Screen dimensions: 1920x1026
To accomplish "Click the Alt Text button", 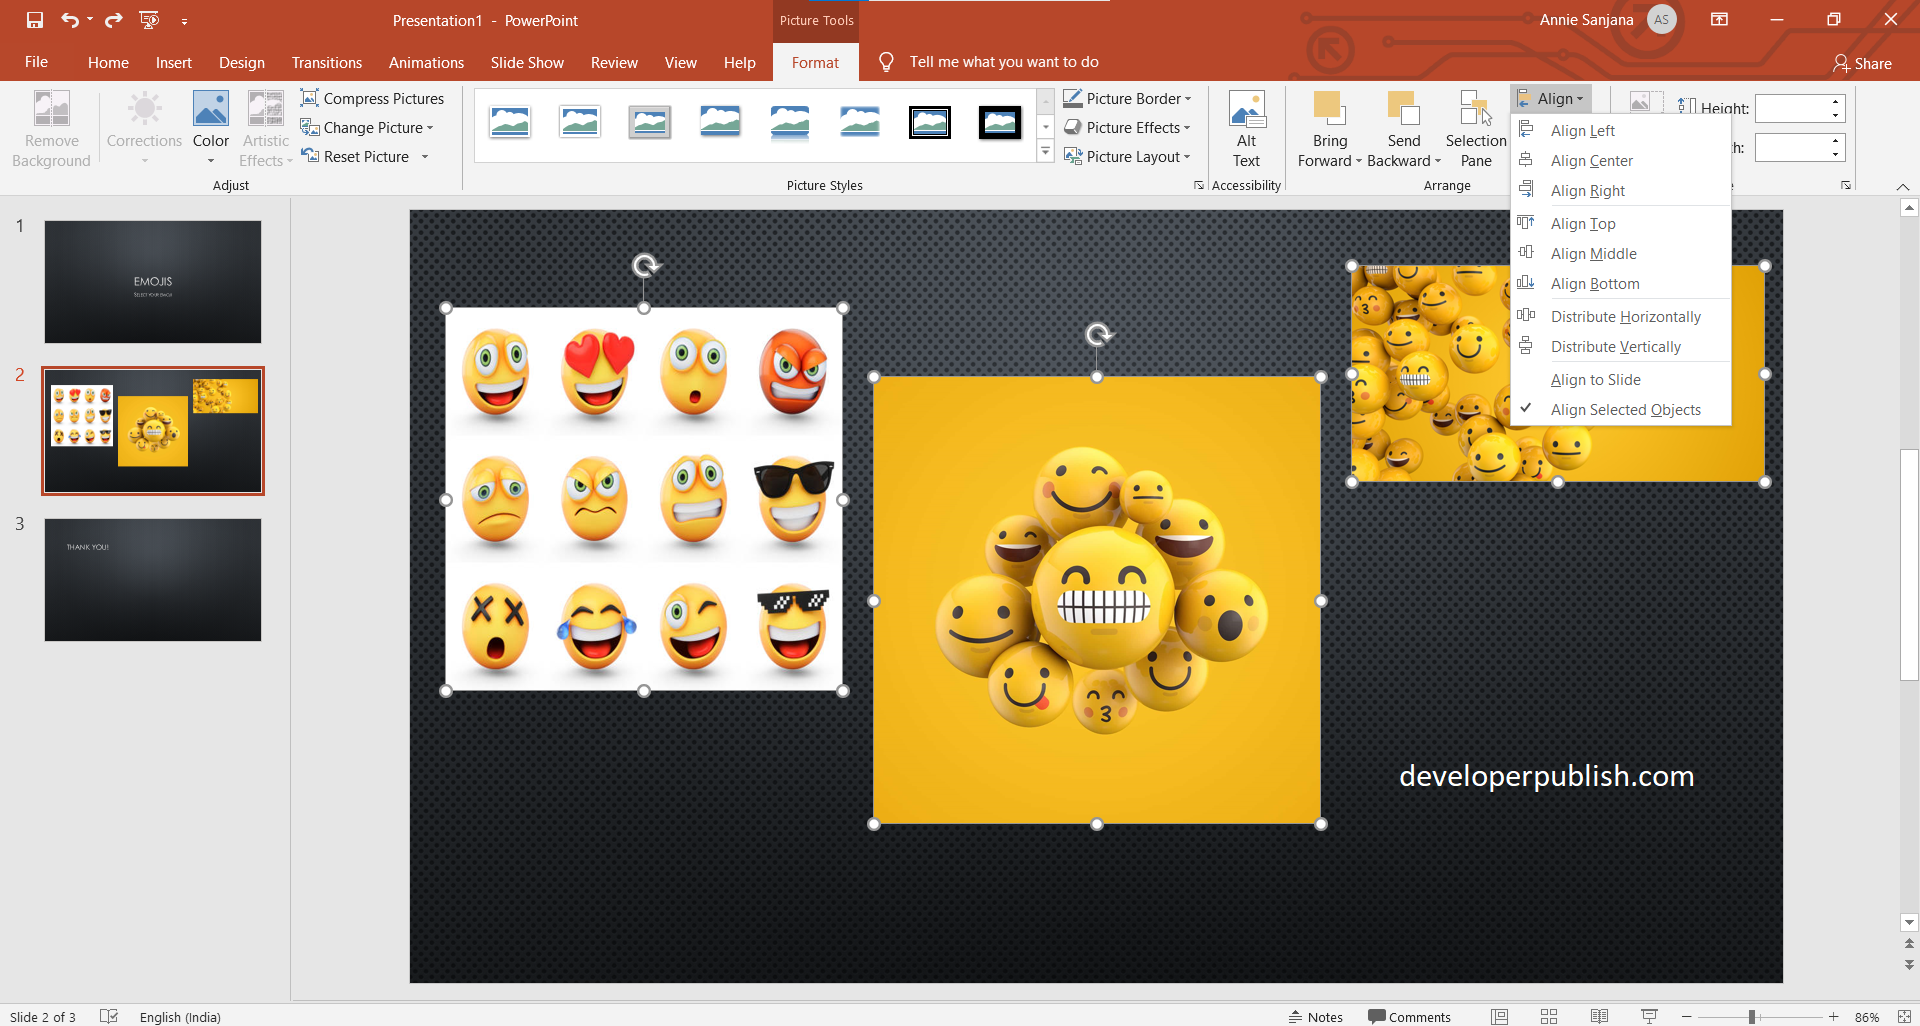I will point(1246,127).
